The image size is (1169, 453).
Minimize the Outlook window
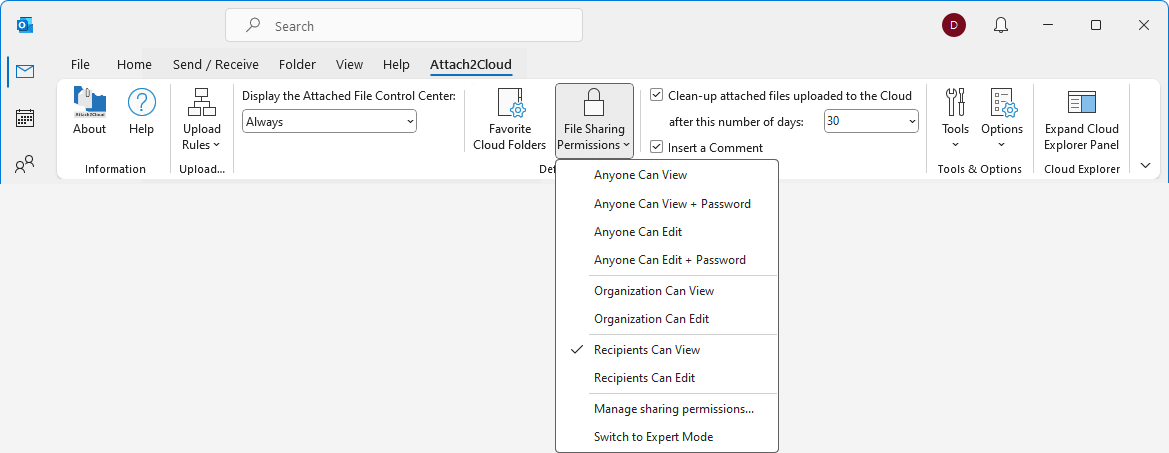tap(1049, 25)
